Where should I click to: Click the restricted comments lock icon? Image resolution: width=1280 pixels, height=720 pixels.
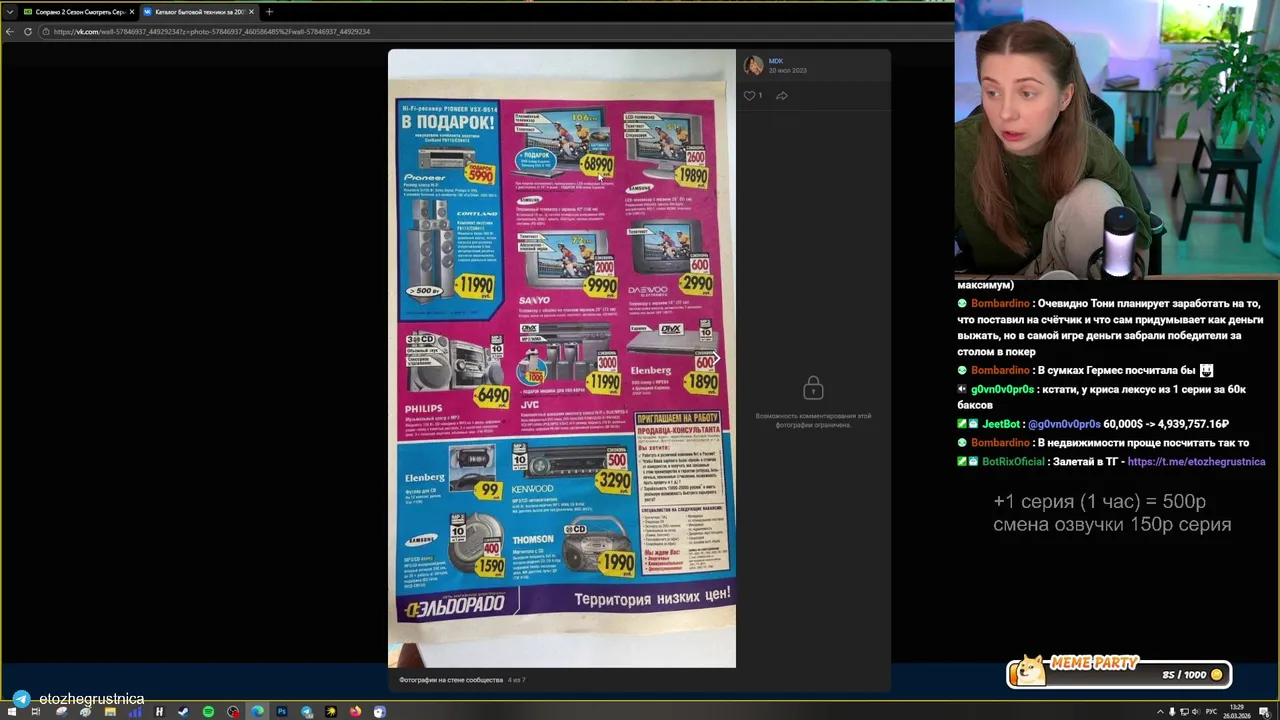pos(813,387)
